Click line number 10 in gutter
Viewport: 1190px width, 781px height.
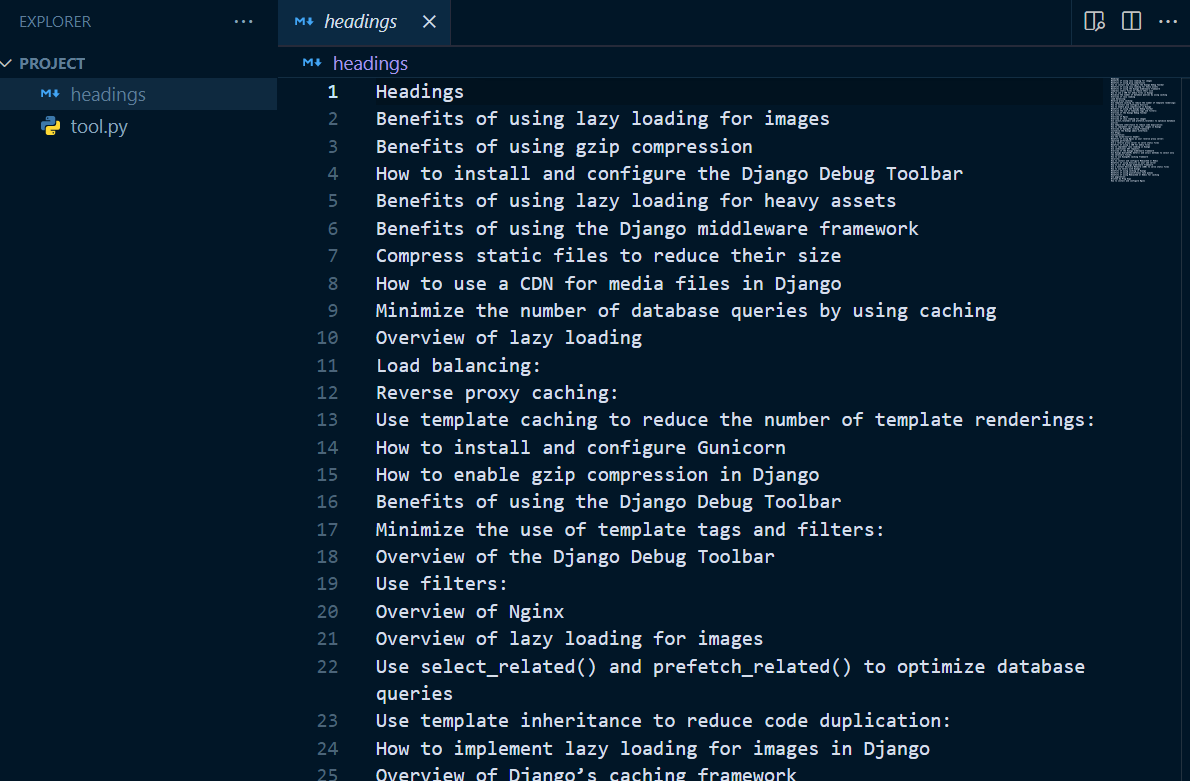[x=327, y=338]
